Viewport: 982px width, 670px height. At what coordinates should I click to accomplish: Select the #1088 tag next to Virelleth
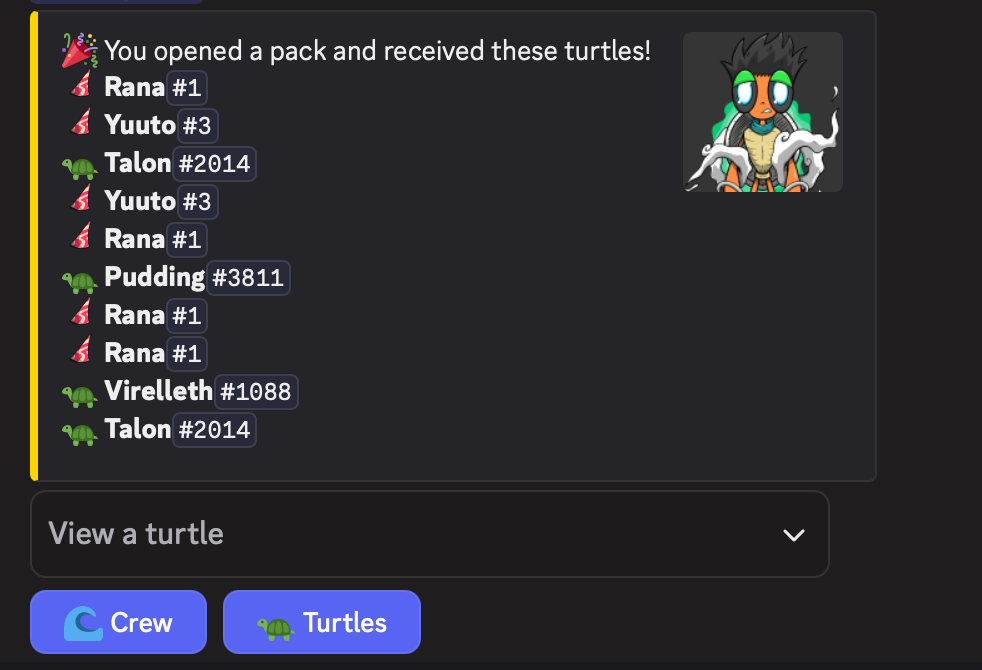tap(257, 391)
